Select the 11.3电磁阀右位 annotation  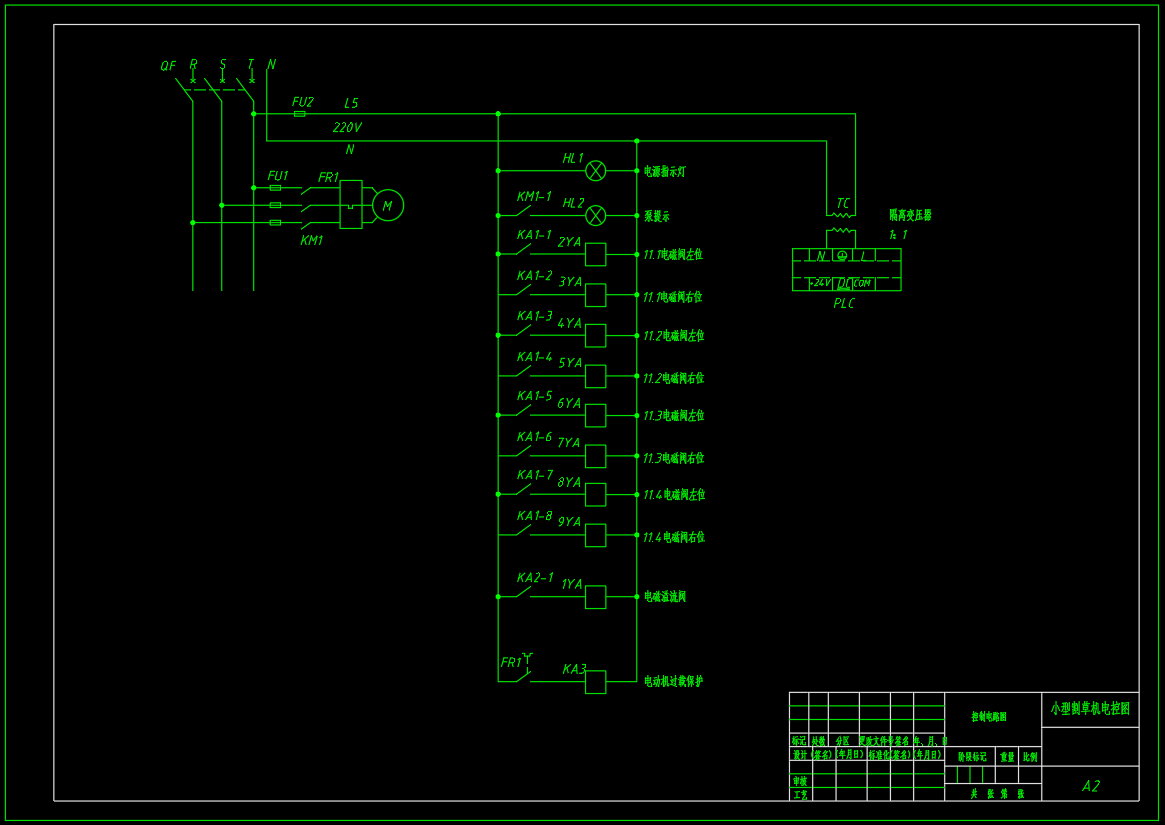pyautogui.click(x=674, y=458)
